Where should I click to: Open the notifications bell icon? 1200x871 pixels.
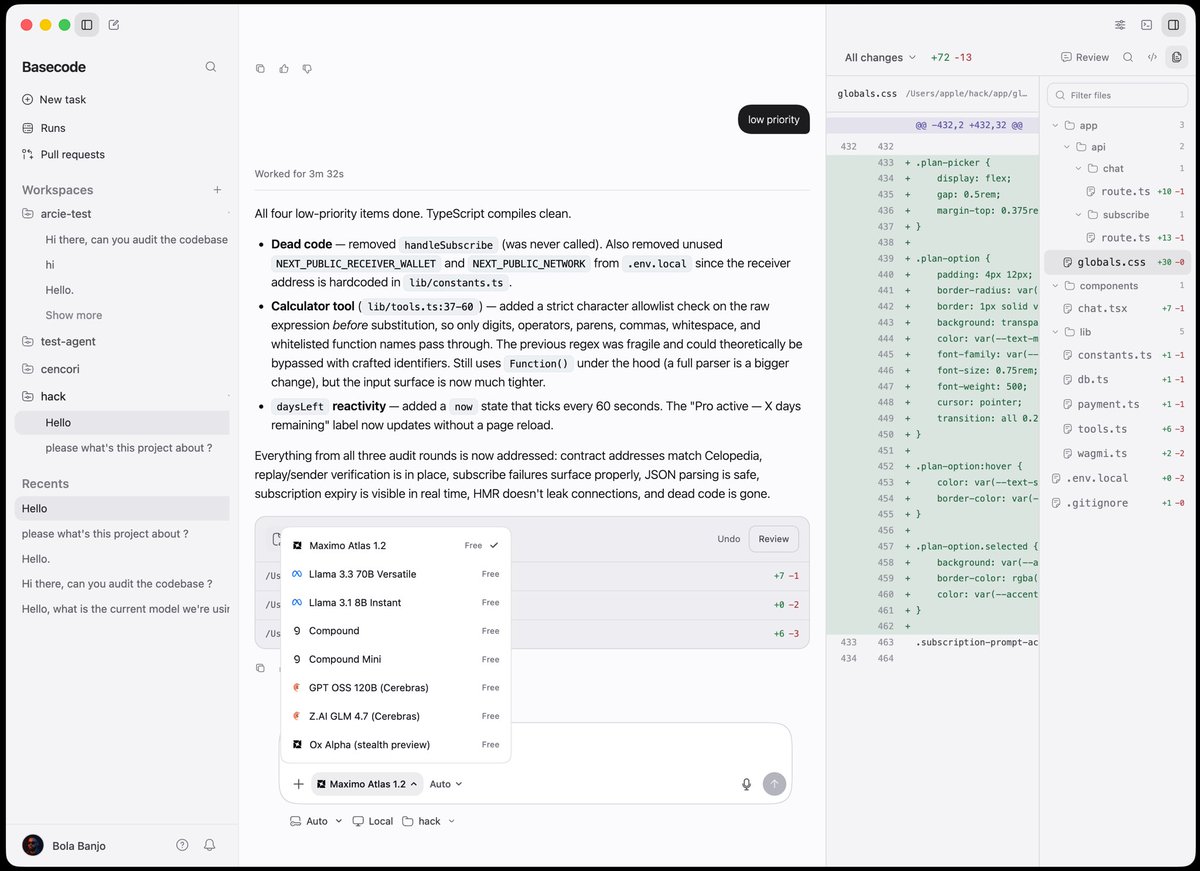click(x=210, y=845)
